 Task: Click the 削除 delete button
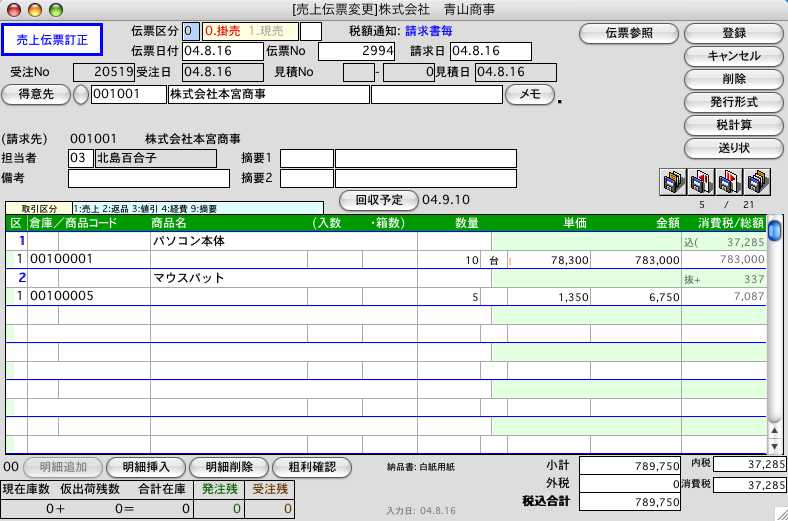(732, 79)
